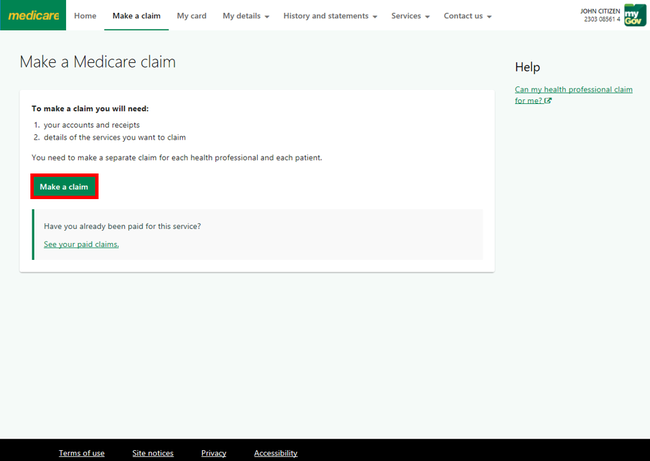
Task: Open the Privacy footer link
Action: 213,453
